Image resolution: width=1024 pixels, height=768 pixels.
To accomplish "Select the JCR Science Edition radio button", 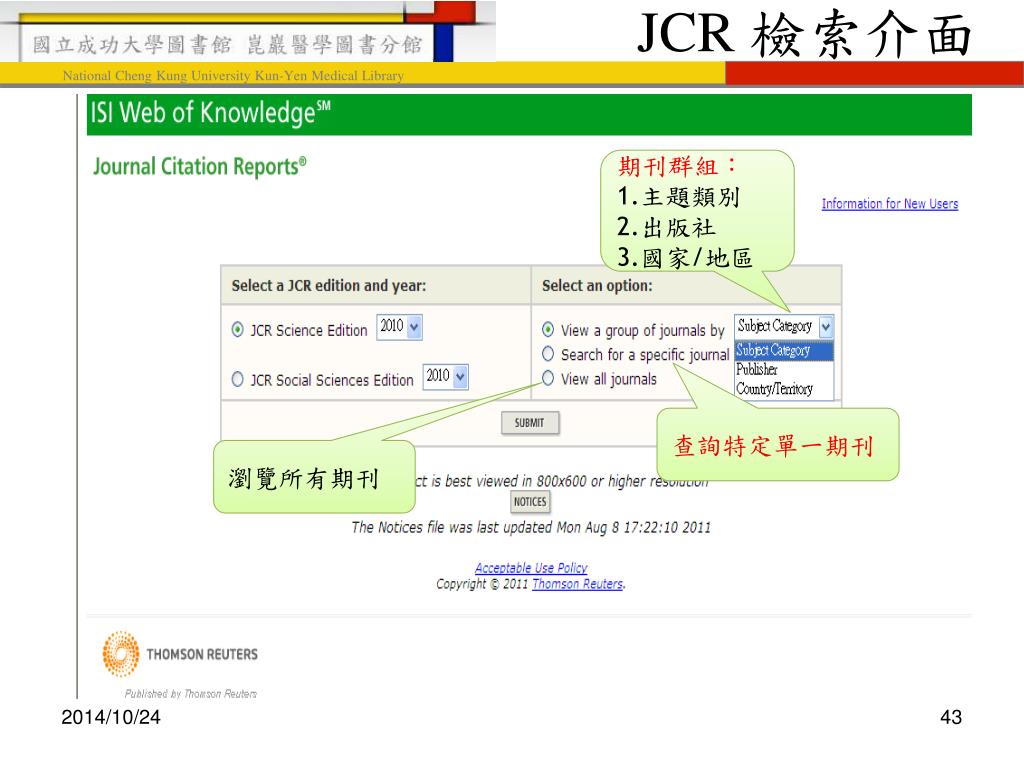I will click(x=238, y=329).
